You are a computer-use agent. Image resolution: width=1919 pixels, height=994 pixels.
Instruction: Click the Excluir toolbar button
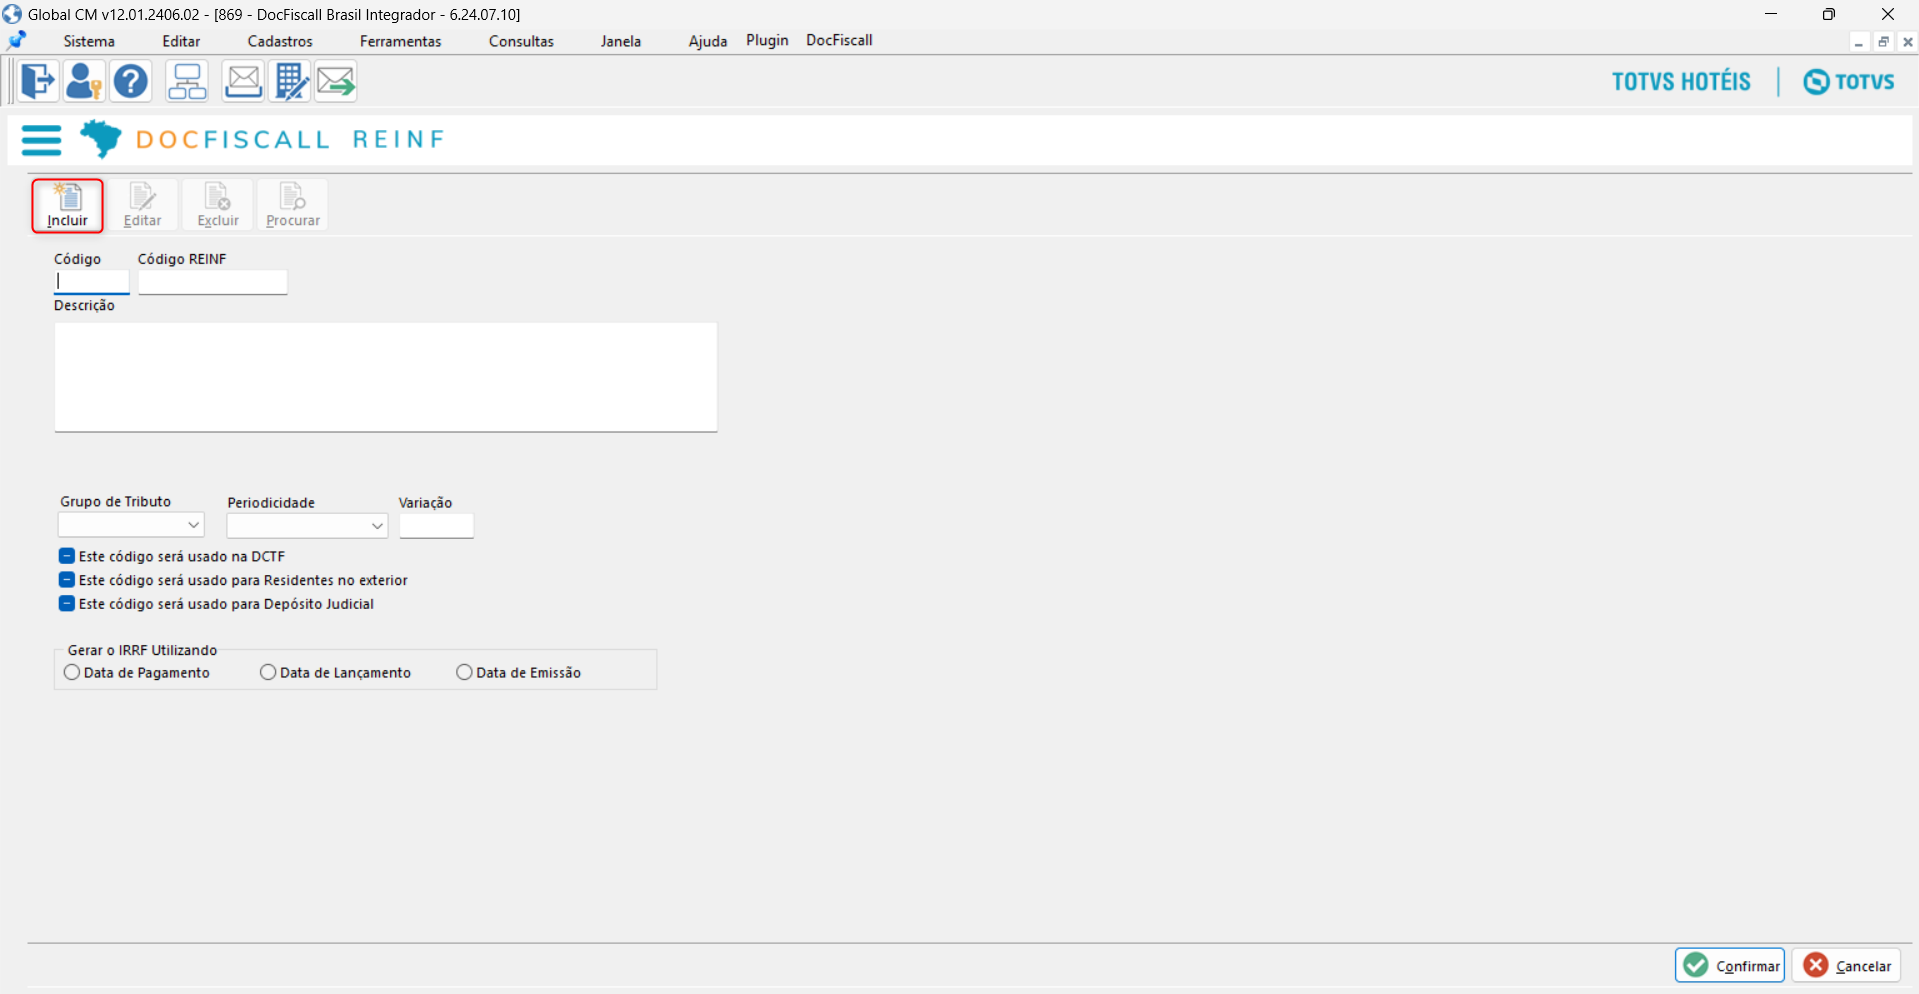(218, 206)
